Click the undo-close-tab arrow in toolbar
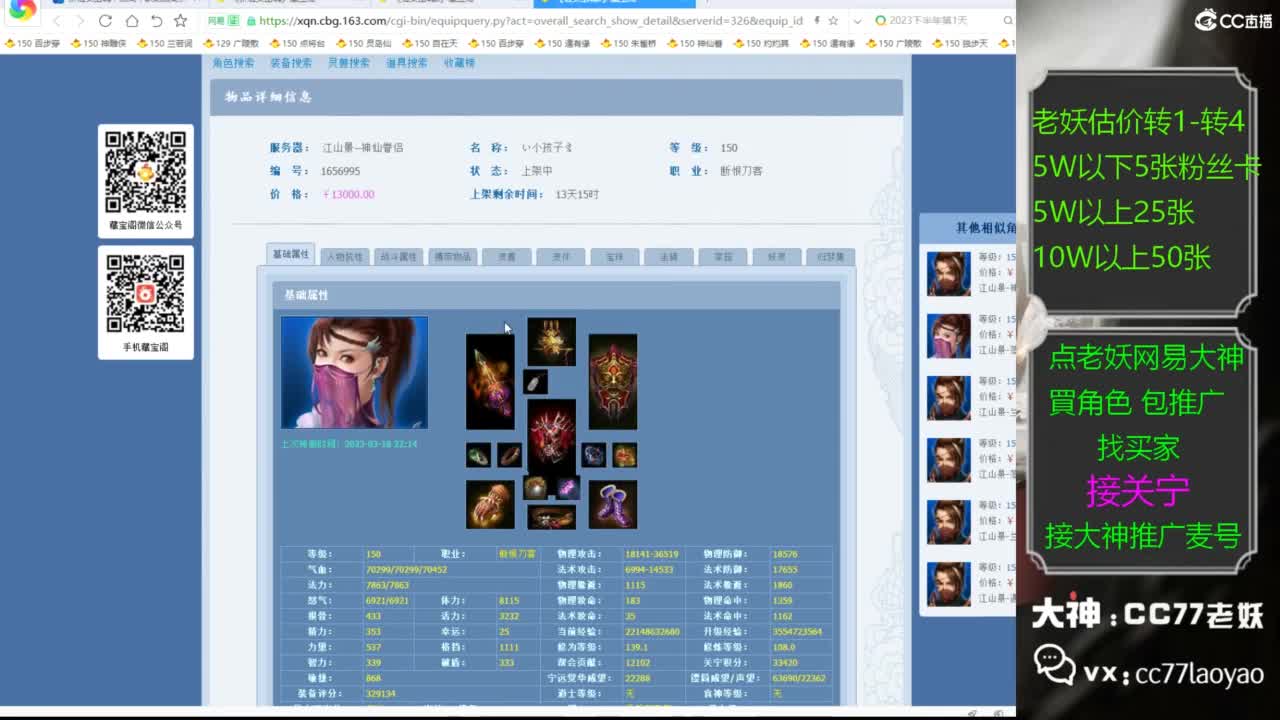This screenshot has height=720, width=1280. 156,21
